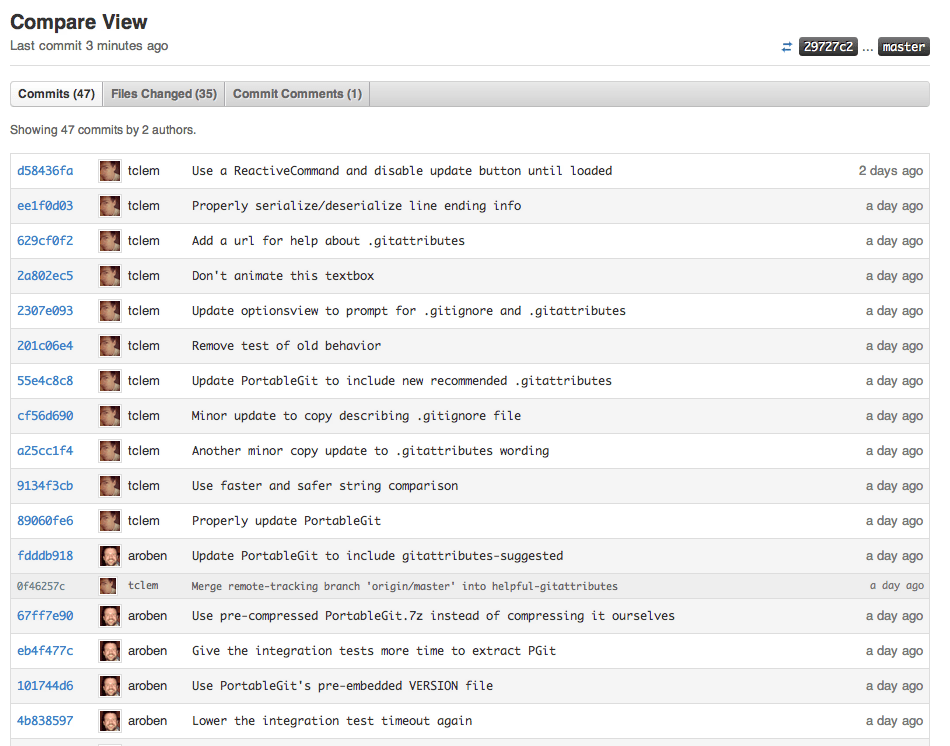Select the Commits (47) tab
This screenshot has width=950, height=746.
[56, 94]
